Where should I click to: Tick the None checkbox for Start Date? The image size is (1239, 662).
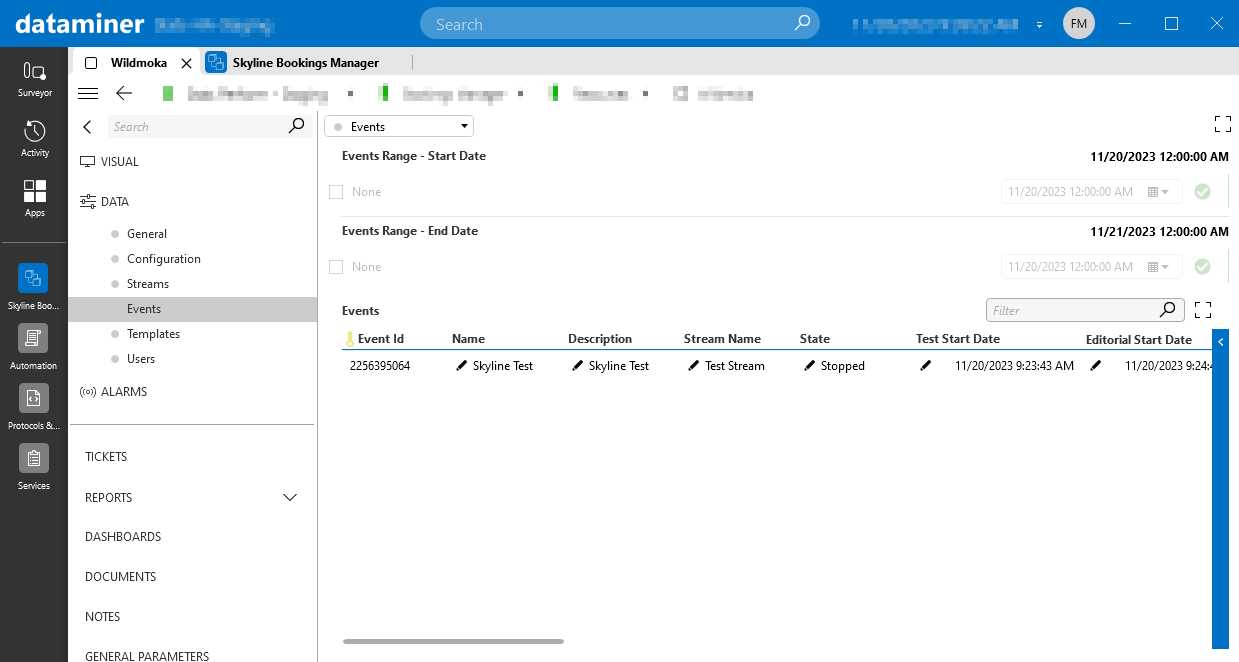(x=336, y=192)
